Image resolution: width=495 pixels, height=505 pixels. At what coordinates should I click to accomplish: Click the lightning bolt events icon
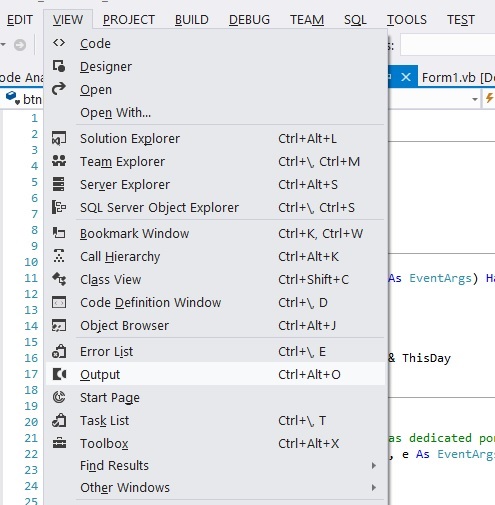pyautogui.click(x=490, y=99)
